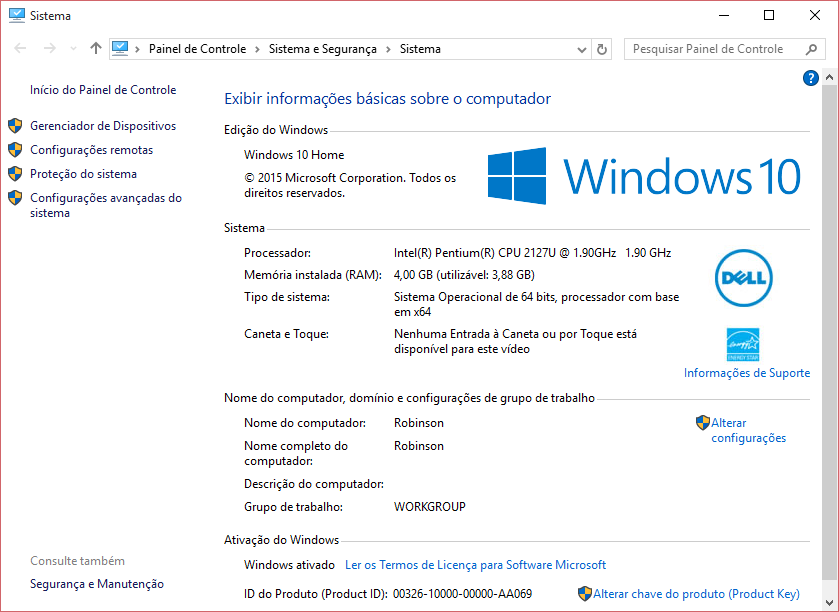The height and width of the screenshot is (612, 839).
Task: Click shield icon beside Proteção do sistema
Action: tap(15, 174)
